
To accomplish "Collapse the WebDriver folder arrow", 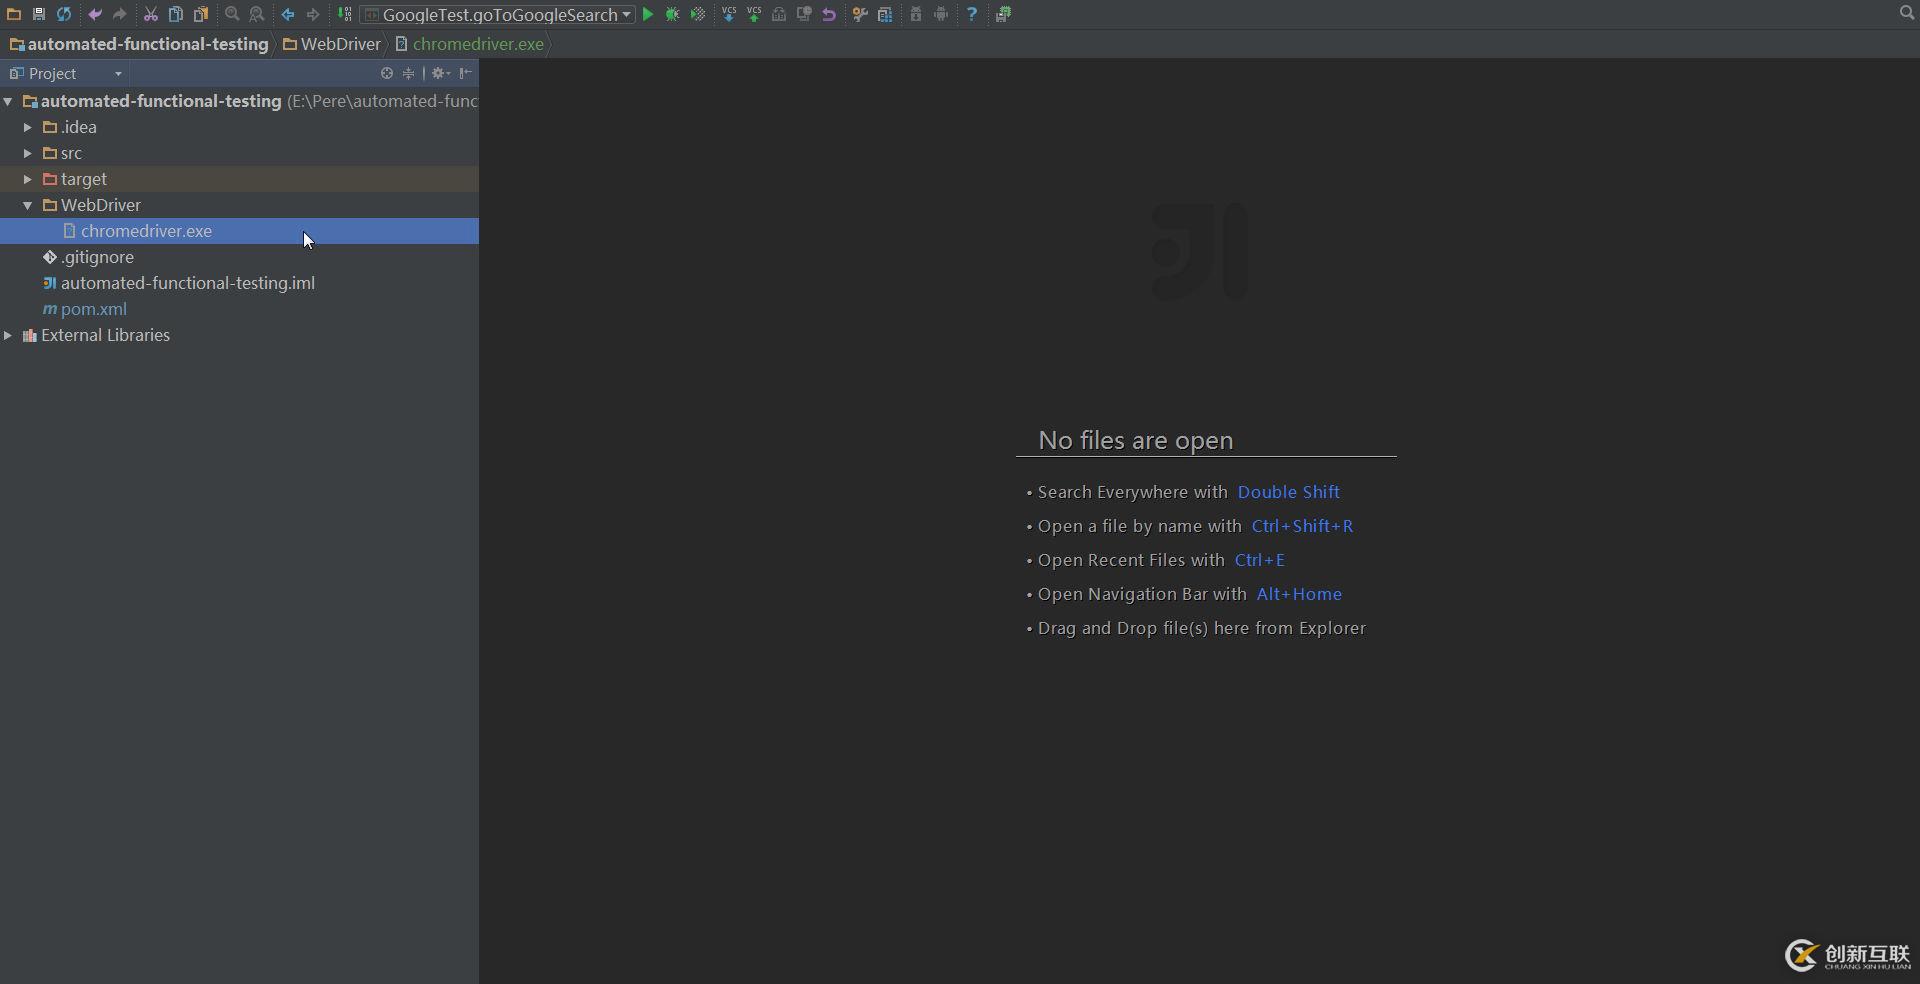I will [x=28, y=205].
